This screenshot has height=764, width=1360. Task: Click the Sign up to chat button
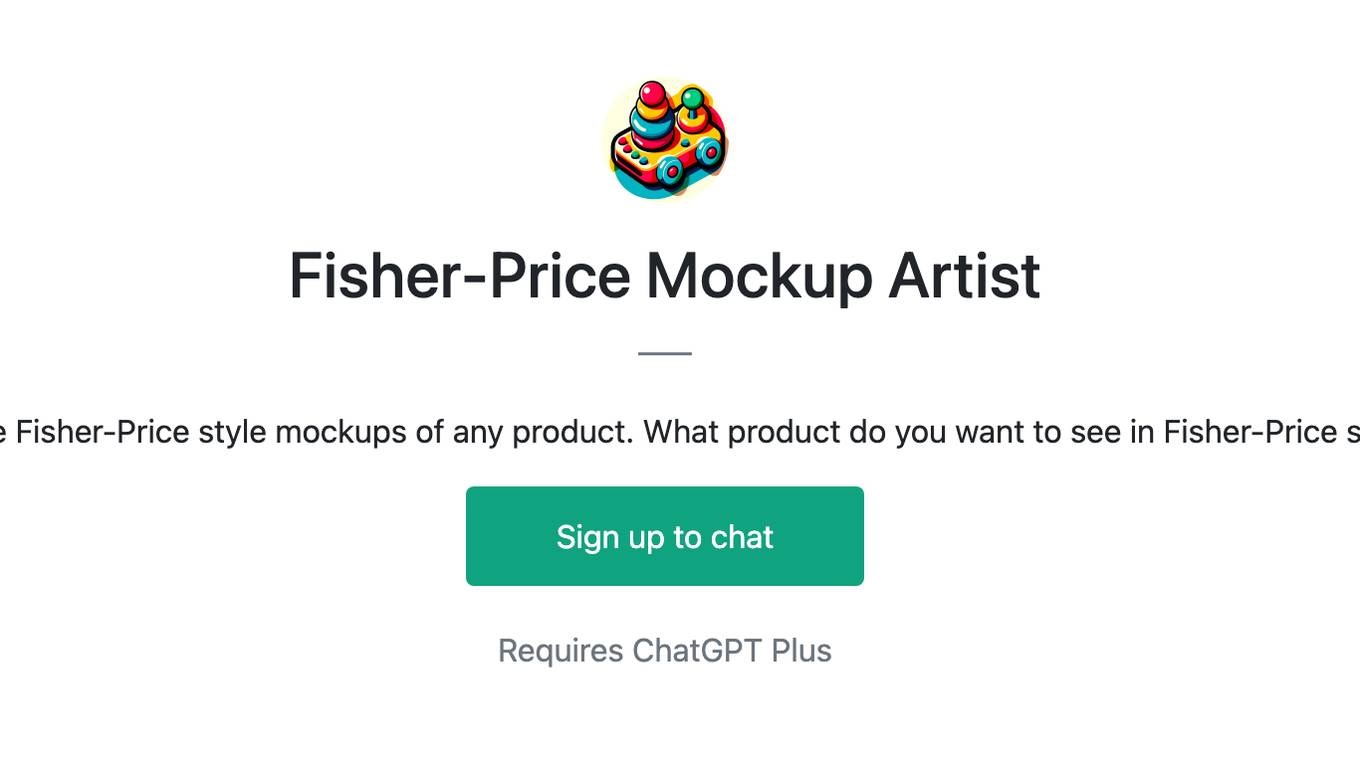coord(665,536)
